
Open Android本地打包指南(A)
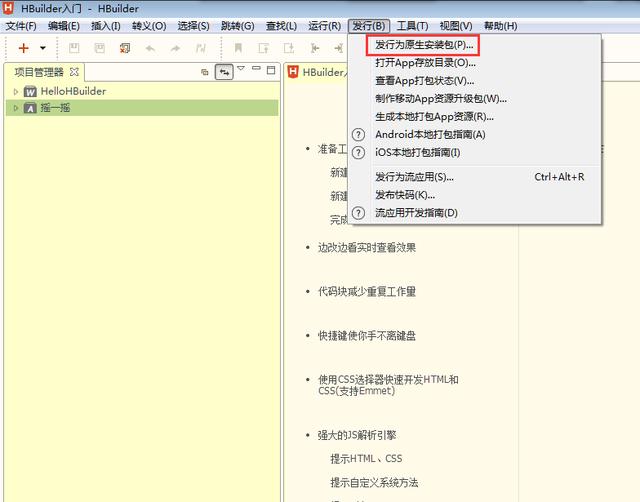475,135
